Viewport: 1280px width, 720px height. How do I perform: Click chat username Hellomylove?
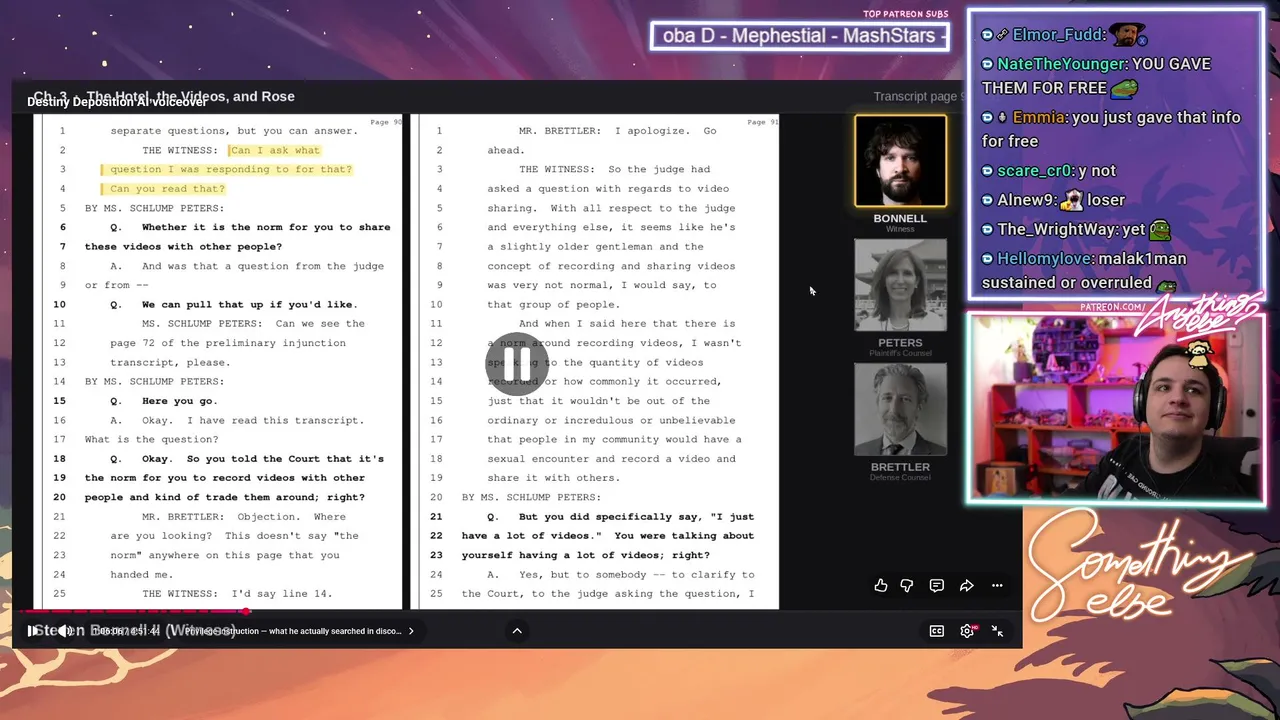click(x=1046, y=258)
